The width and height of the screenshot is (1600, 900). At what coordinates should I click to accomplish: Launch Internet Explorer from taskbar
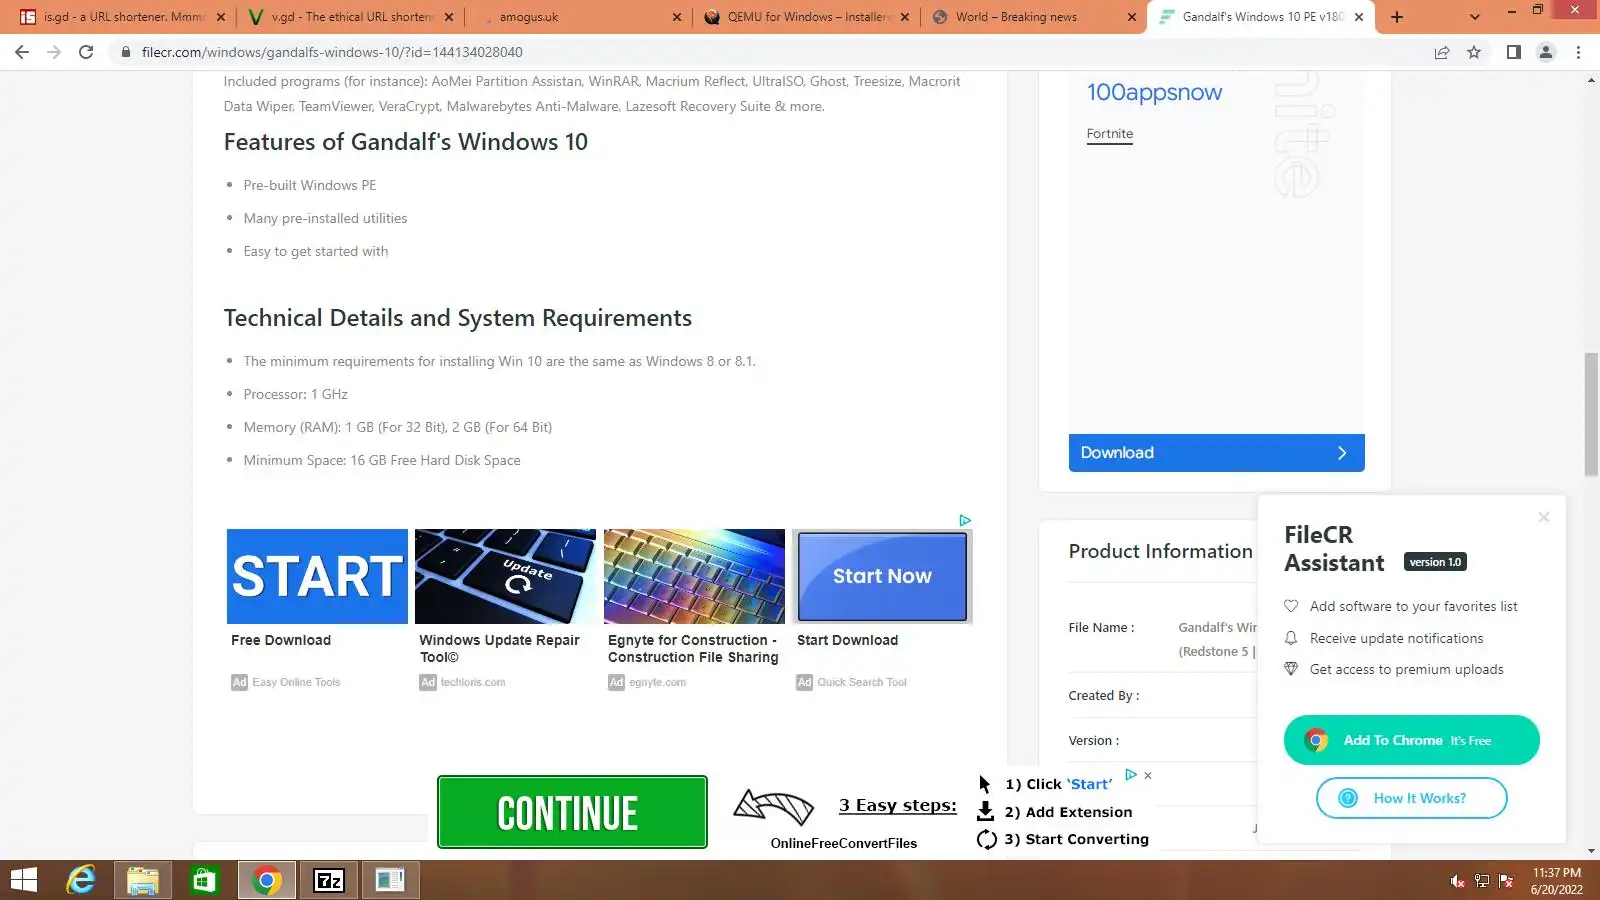(81, 880)
